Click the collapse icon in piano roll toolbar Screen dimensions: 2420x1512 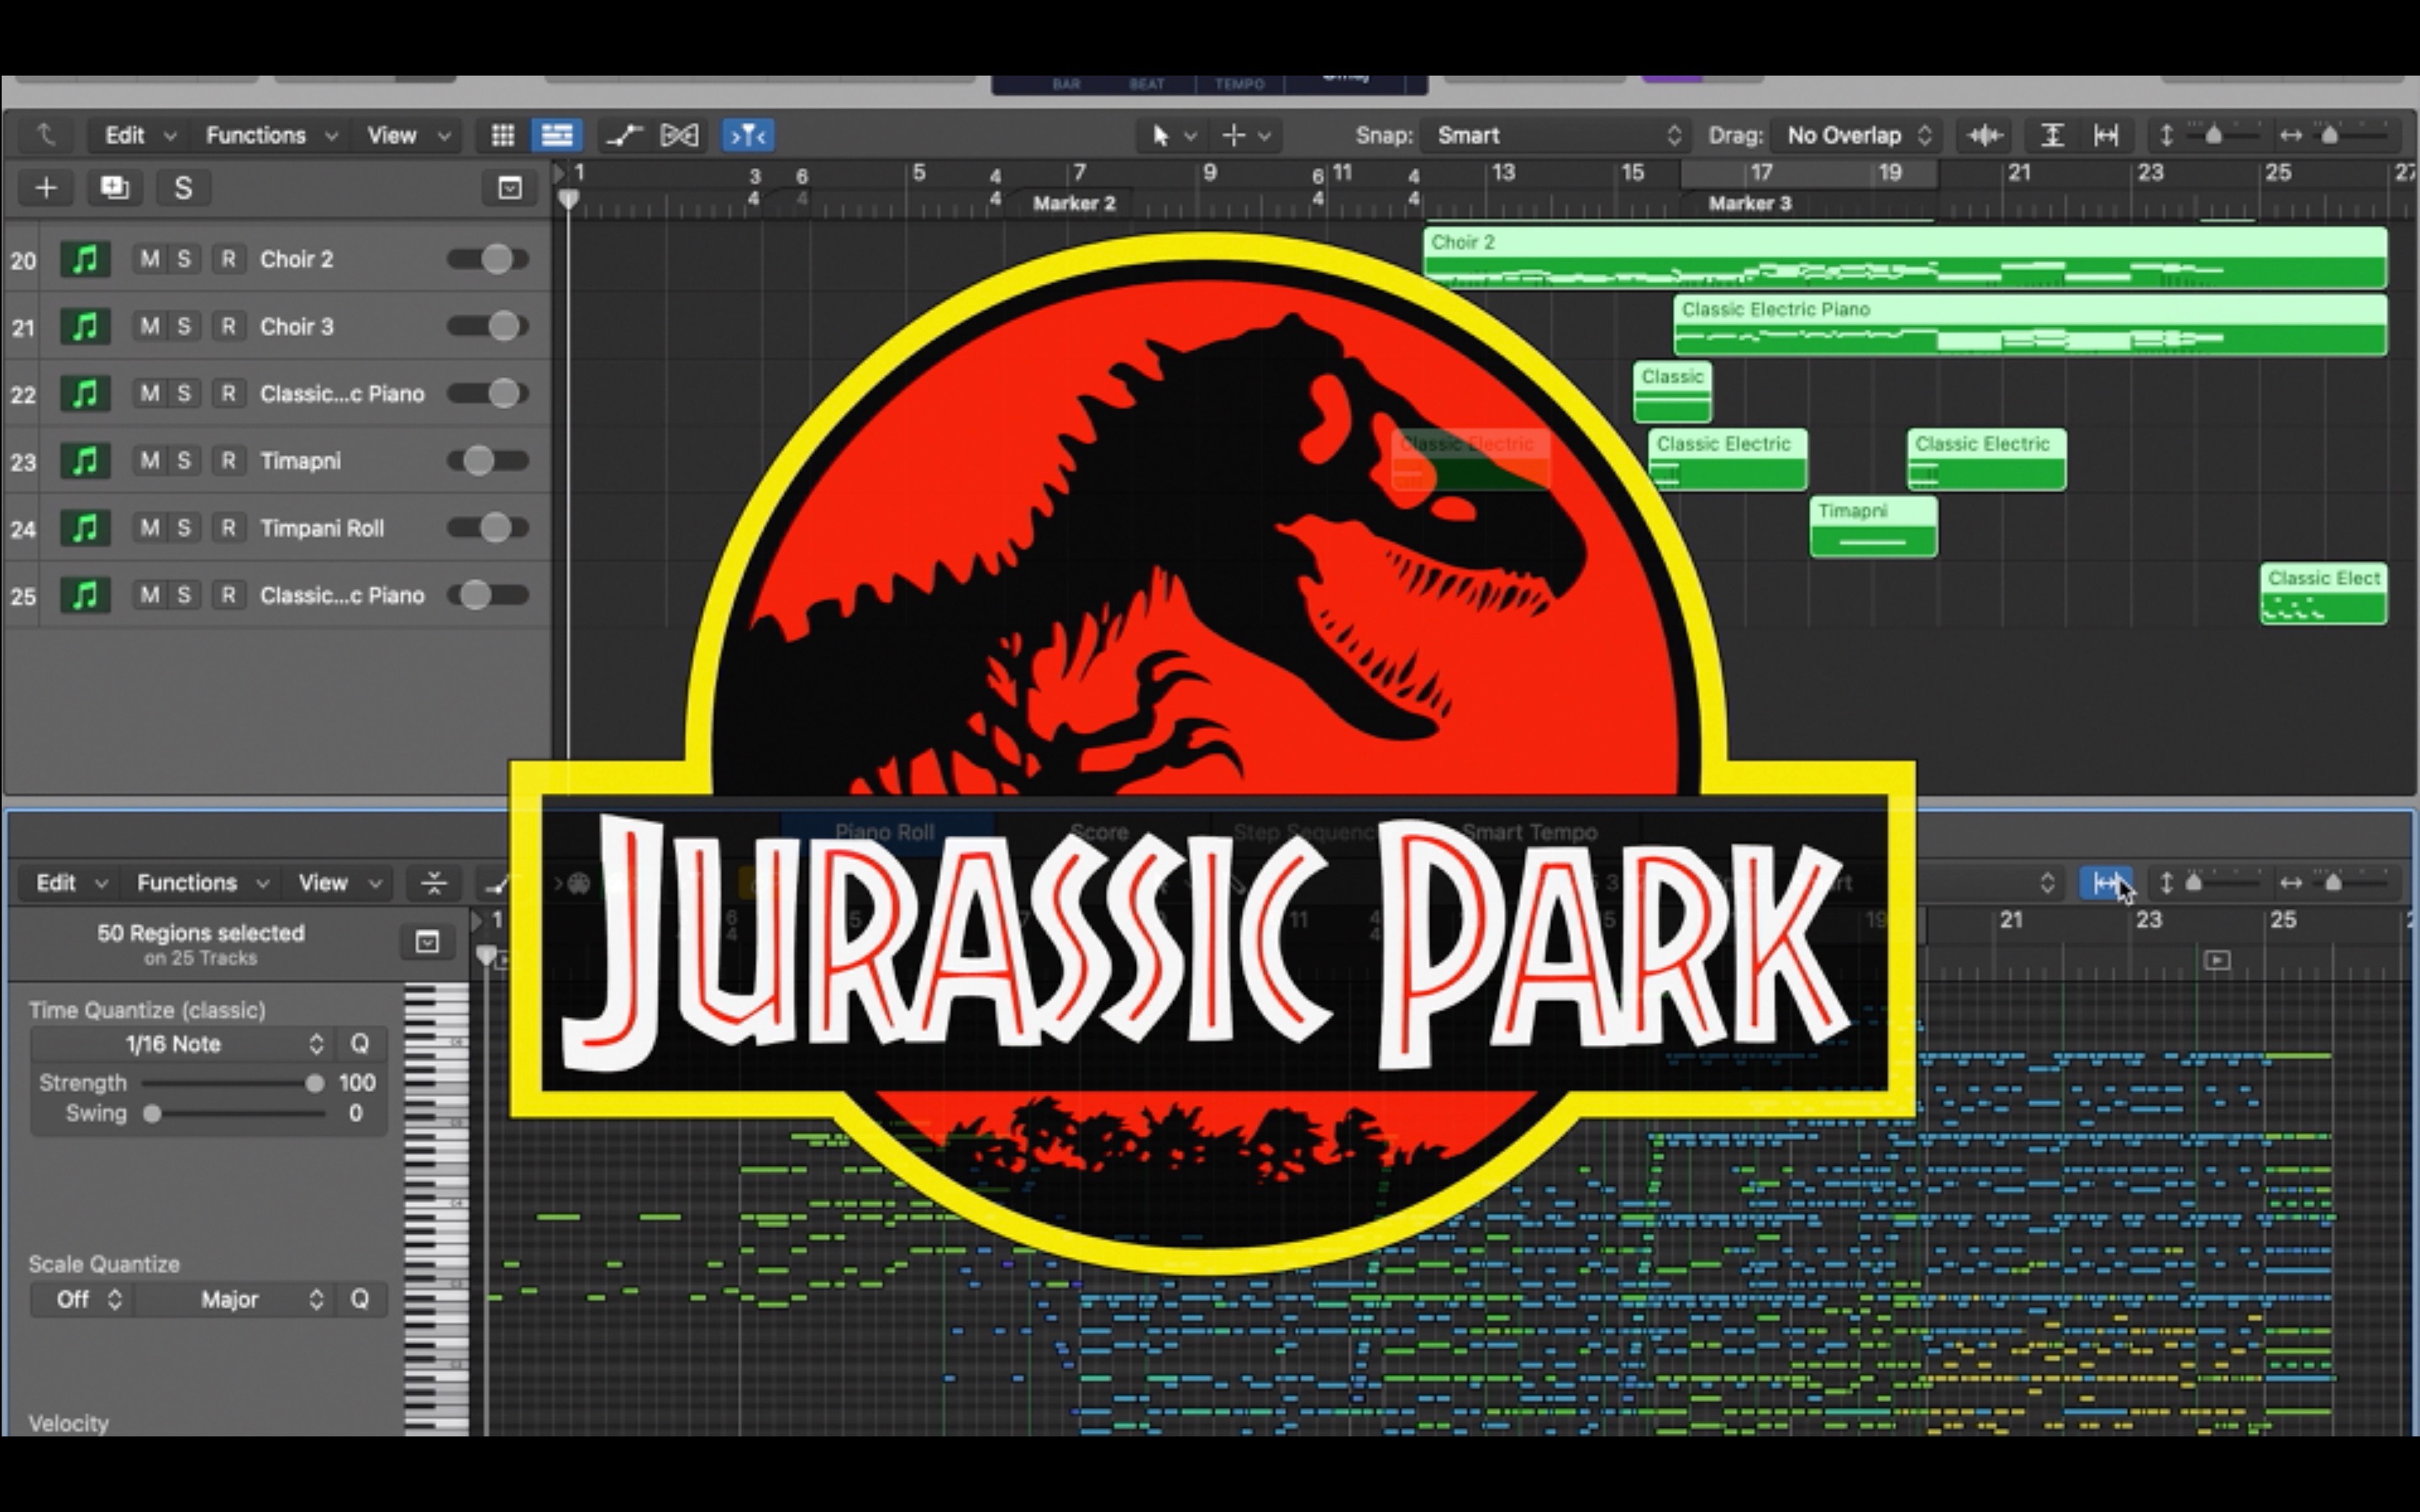pyautogui.click(x=433, y=883)
